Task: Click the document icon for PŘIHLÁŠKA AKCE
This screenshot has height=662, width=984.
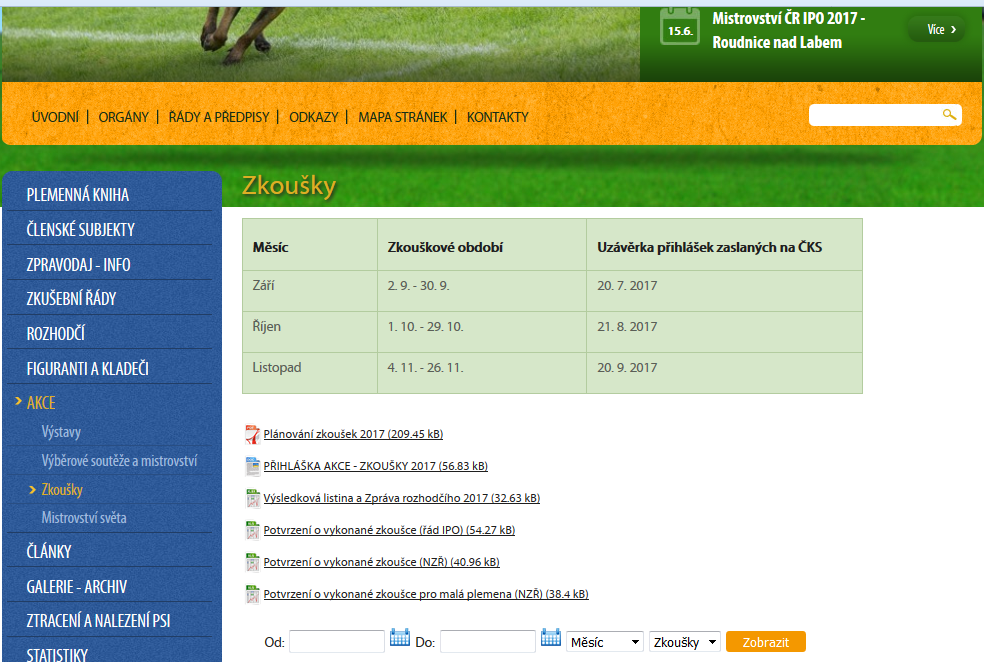Action: [252, 466]
